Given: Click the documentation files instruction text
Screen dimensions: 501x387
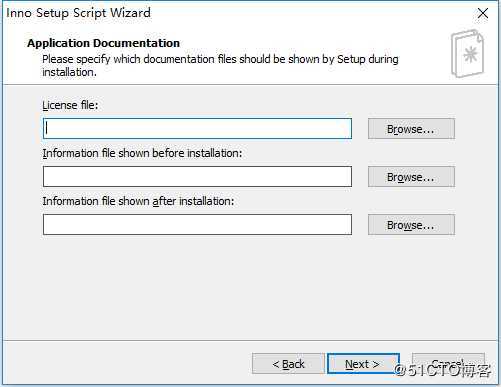Looking at the screenshot, I should coord(220,65).
